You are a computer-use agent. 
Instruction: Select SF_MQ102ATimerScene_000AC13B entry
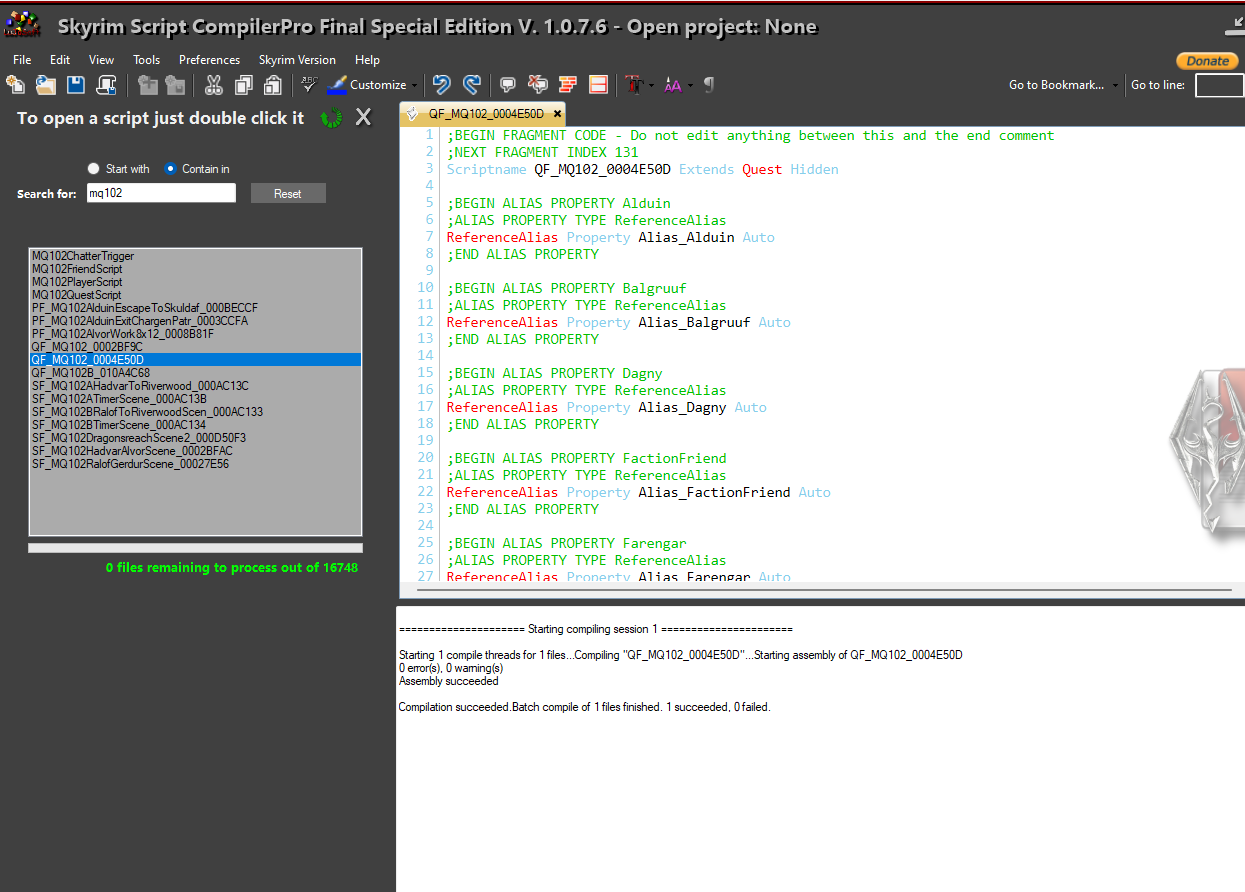[x=195, y=399]
